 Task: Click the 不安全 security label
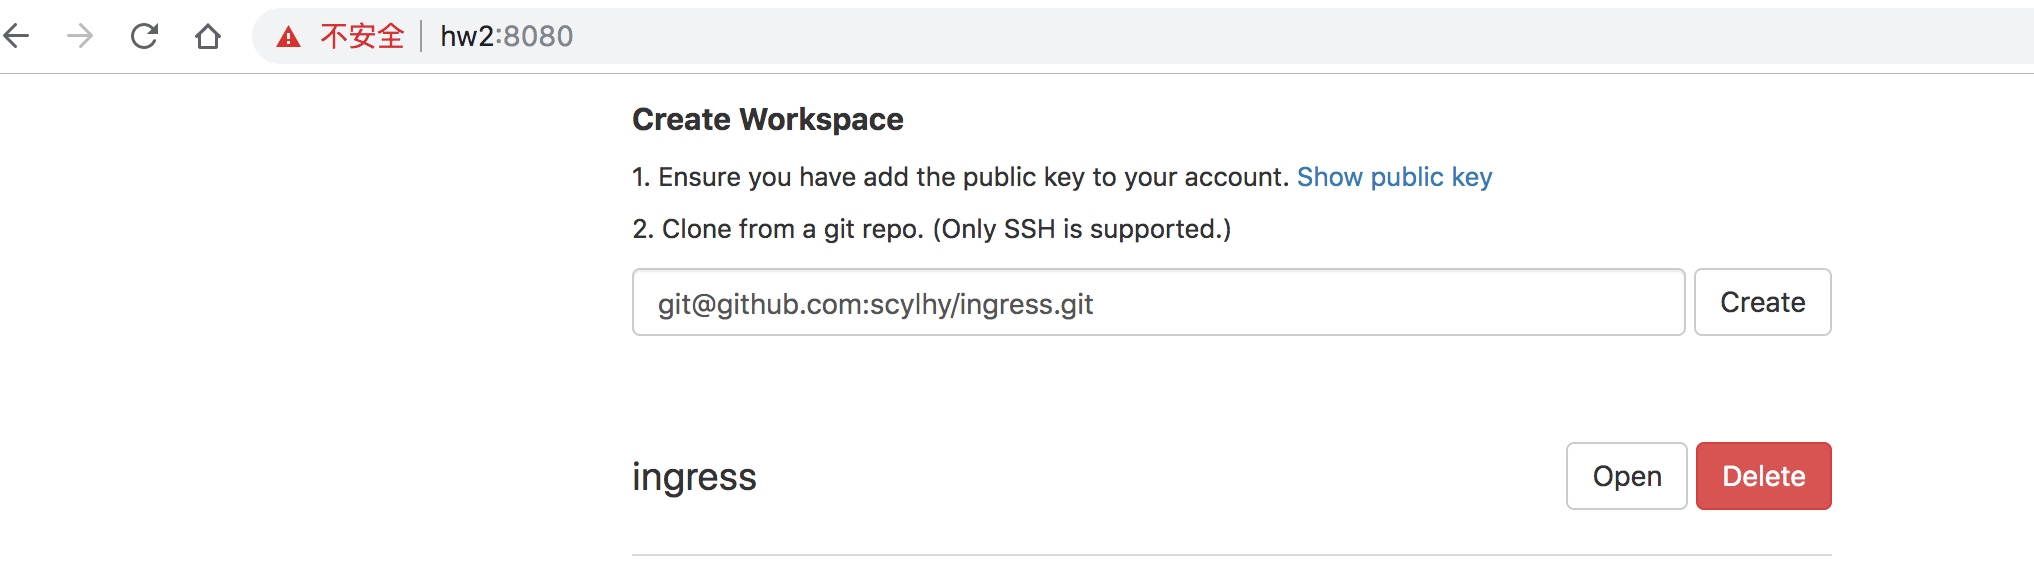pyautogui.click(x=362, y=37)
